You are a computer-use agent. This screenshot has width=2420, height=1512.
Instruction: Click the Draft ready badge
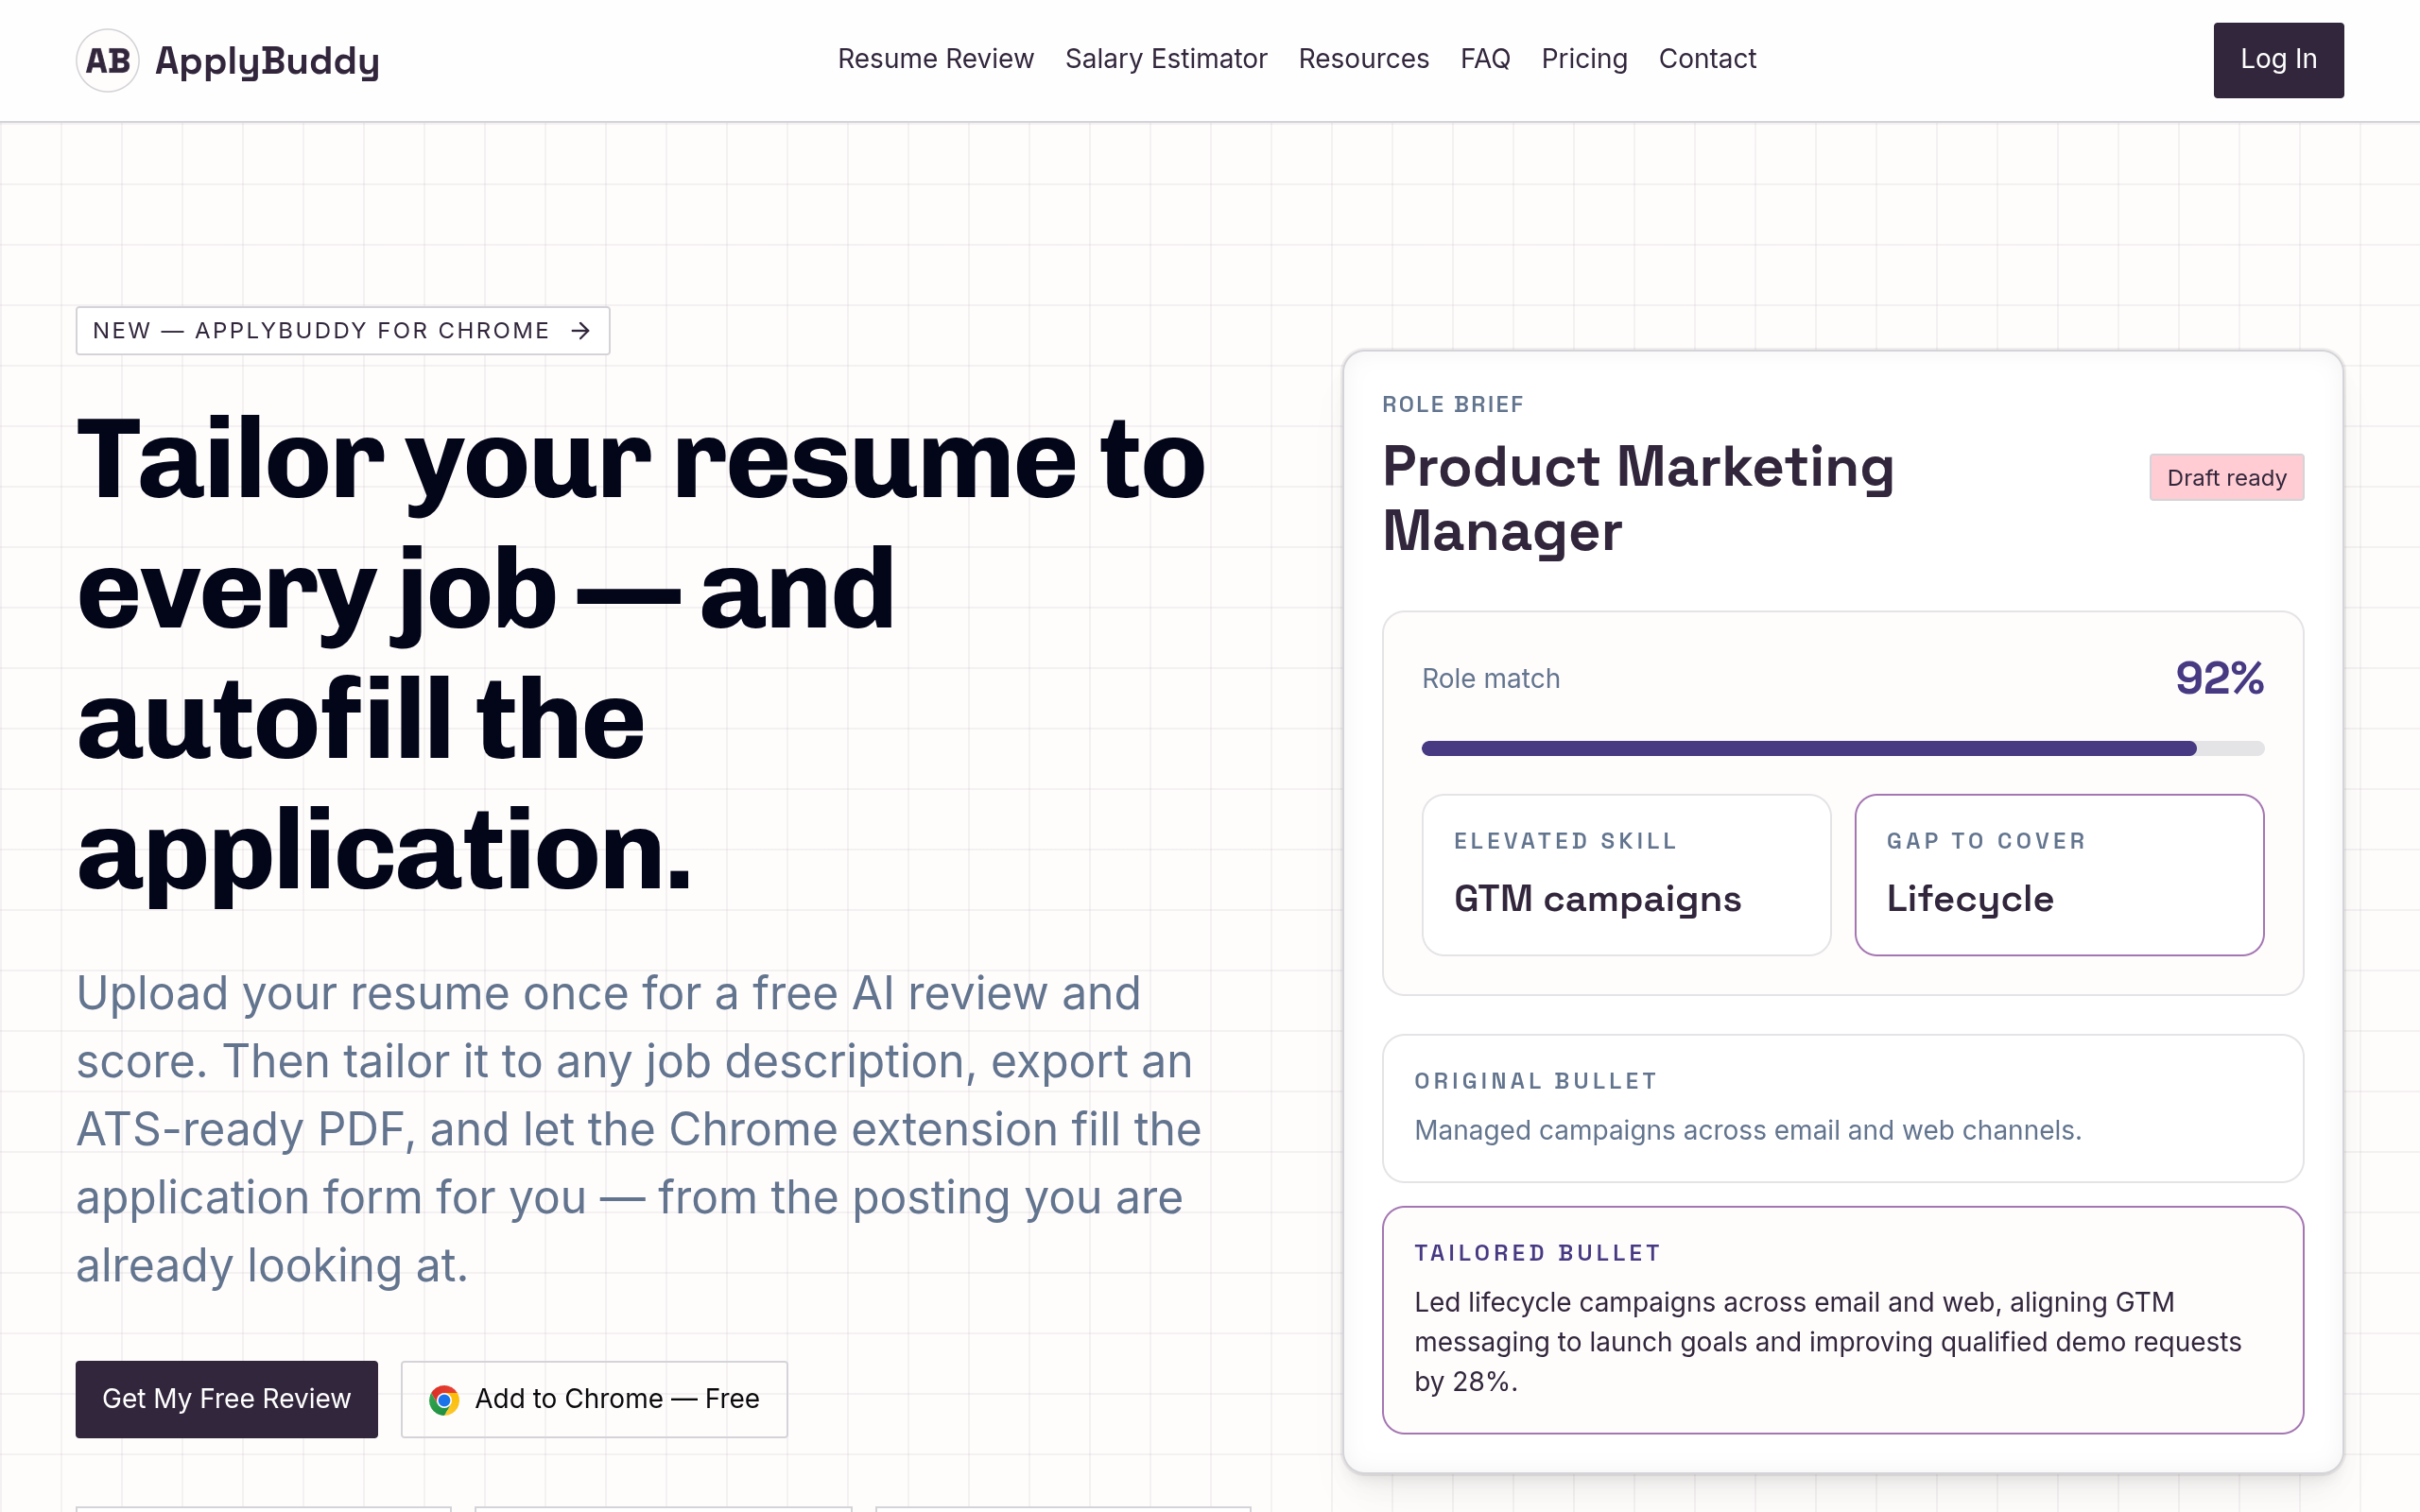tap(2227, 477)
